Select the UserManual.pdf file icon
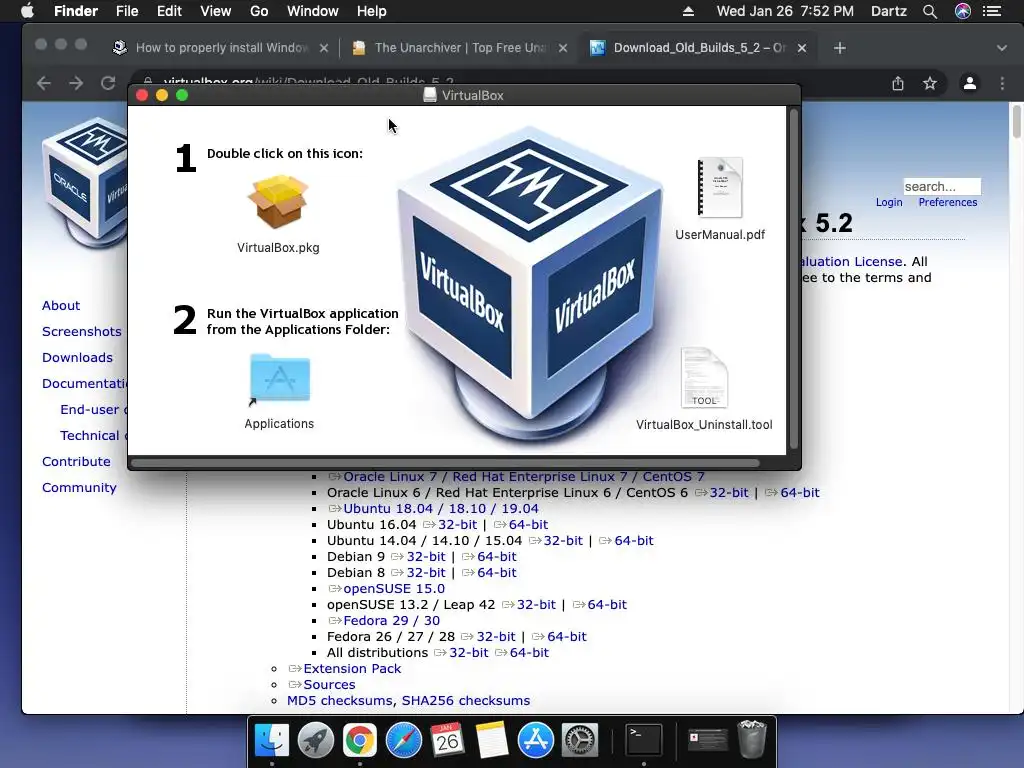The image size is (1024, 768). click(x=720, y=187)
